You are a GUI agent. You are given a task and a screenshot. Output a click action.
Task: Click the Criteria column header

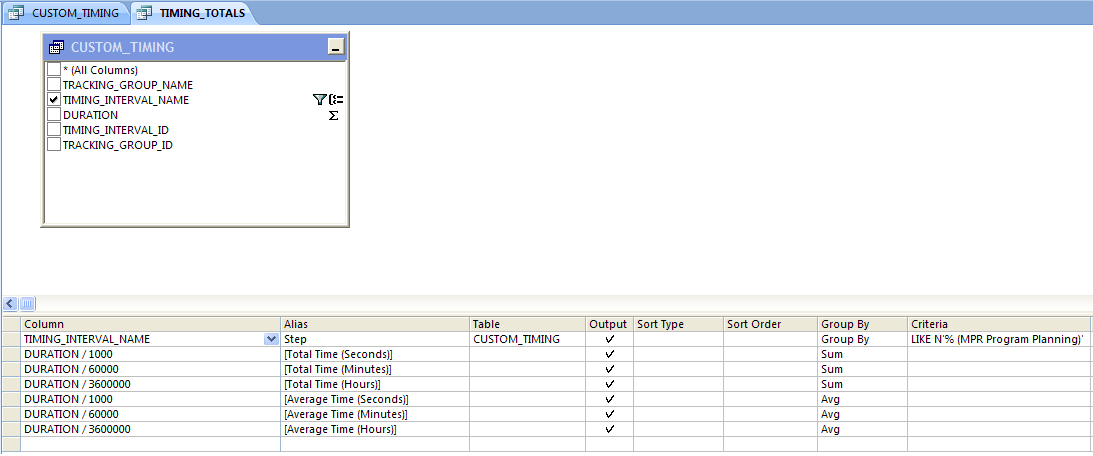pos(997,324)
